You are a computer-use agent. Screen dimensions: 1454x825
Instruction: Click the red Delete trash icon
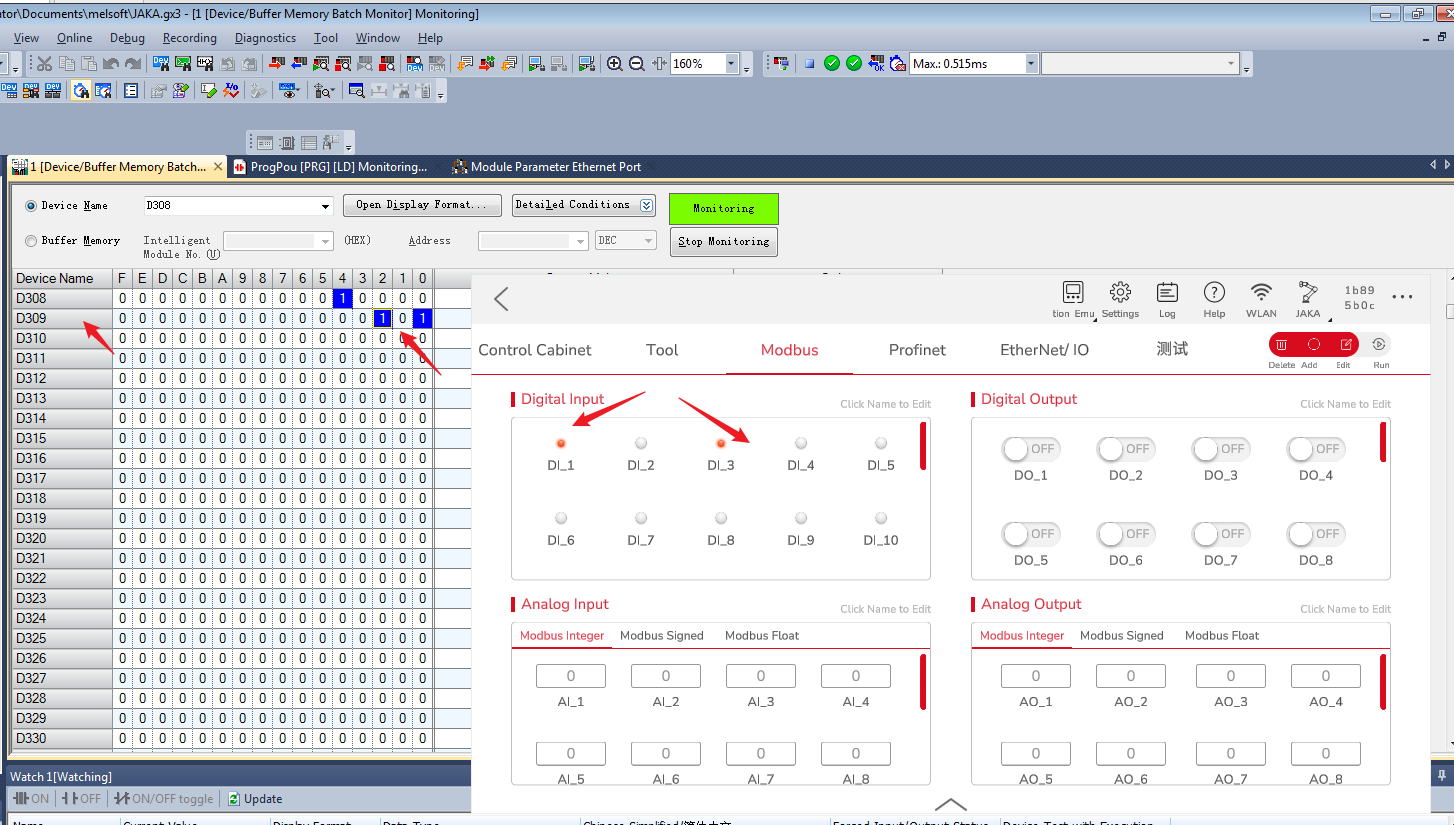click(1282, 344)
